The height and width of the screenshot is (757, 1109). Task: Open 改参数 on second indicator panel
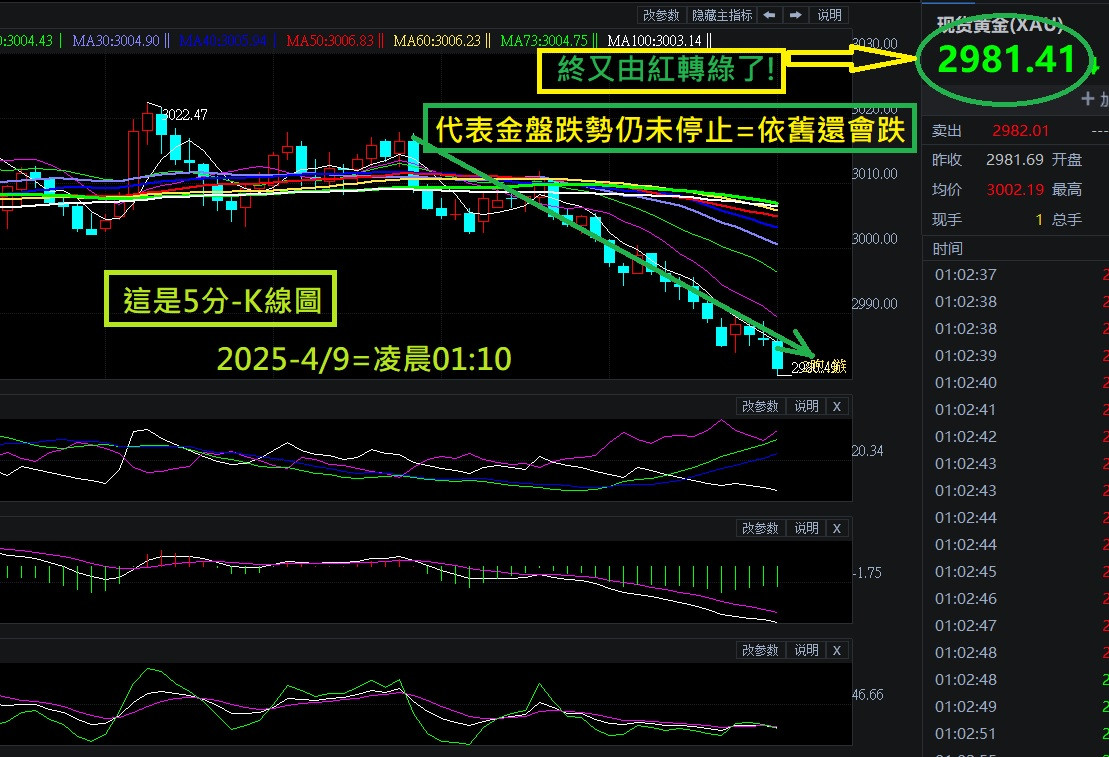pos(760,528)
